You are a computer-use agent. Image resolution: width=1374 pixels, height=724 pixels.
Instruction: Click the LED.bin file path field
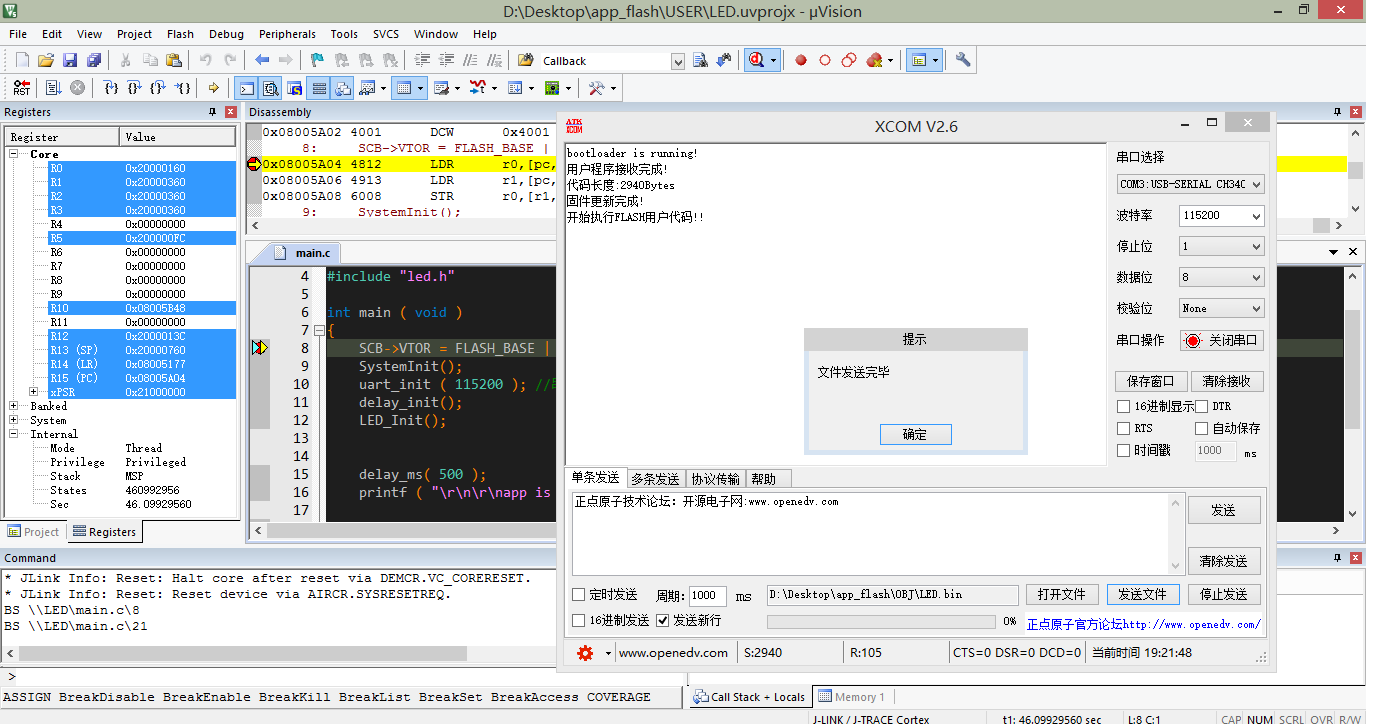point(892,594)
